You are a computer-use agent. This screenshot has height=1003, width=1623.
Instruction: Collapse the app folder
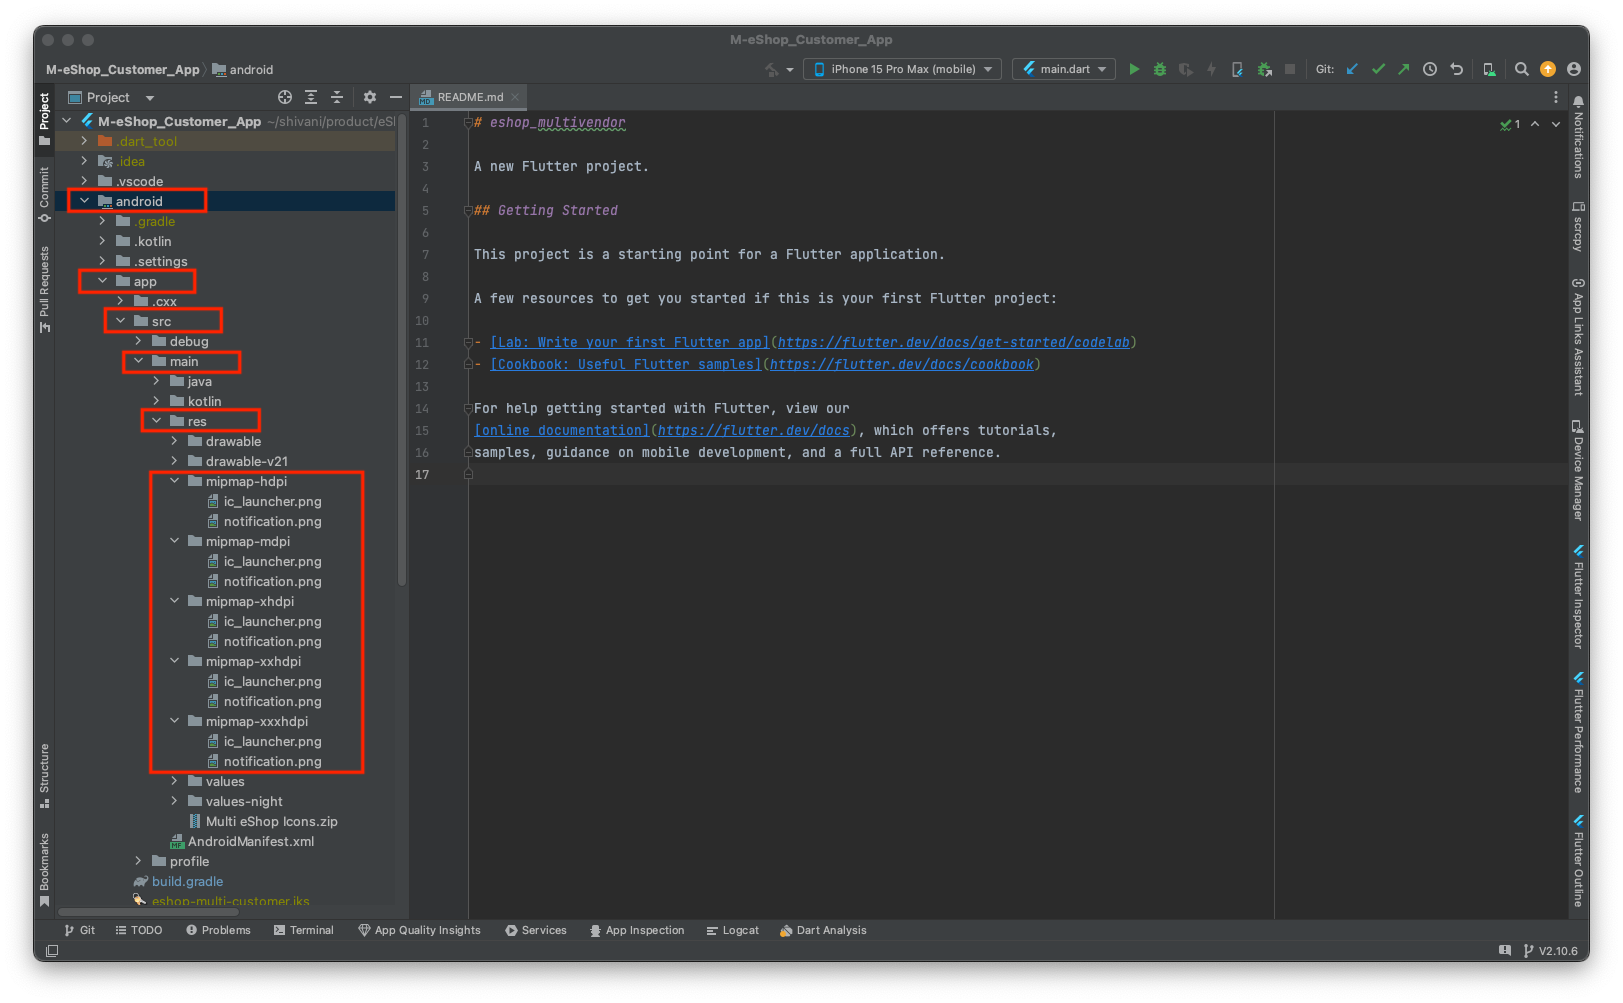click(102, 281)
